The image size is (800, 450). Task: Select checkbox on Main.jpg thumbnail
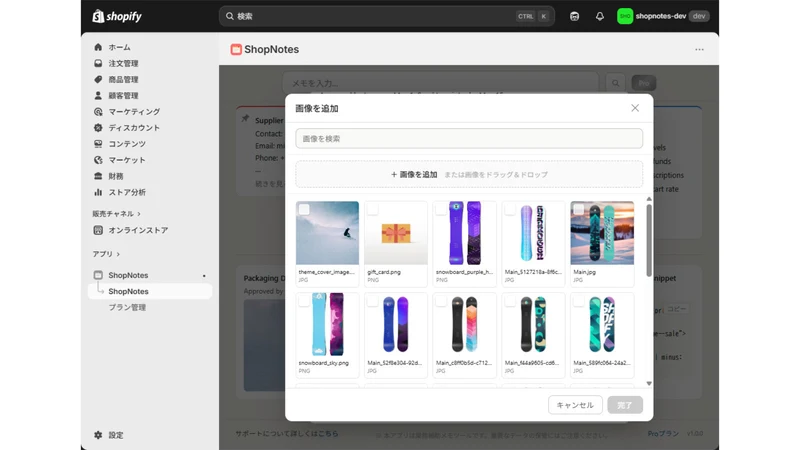pyautogui.click(x=579, y=210)
